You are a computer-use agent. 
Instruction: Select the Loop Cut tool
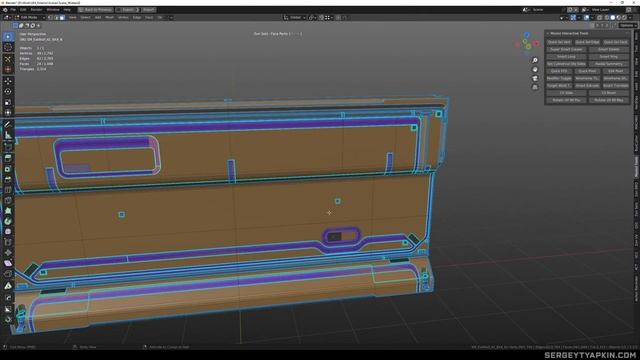pyautogui.click(x=8, y=190)
